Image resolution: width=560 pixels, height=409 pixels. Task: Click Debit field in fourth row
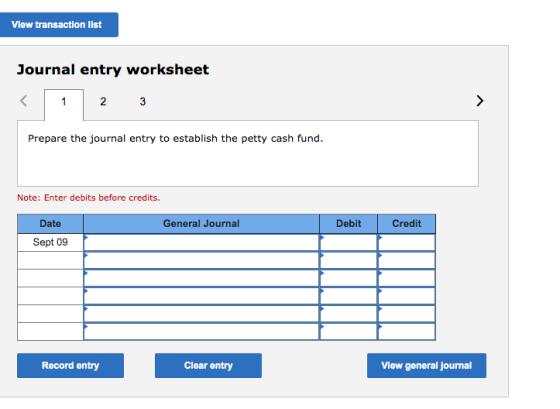pyautogui.click(x=349, y=296)
